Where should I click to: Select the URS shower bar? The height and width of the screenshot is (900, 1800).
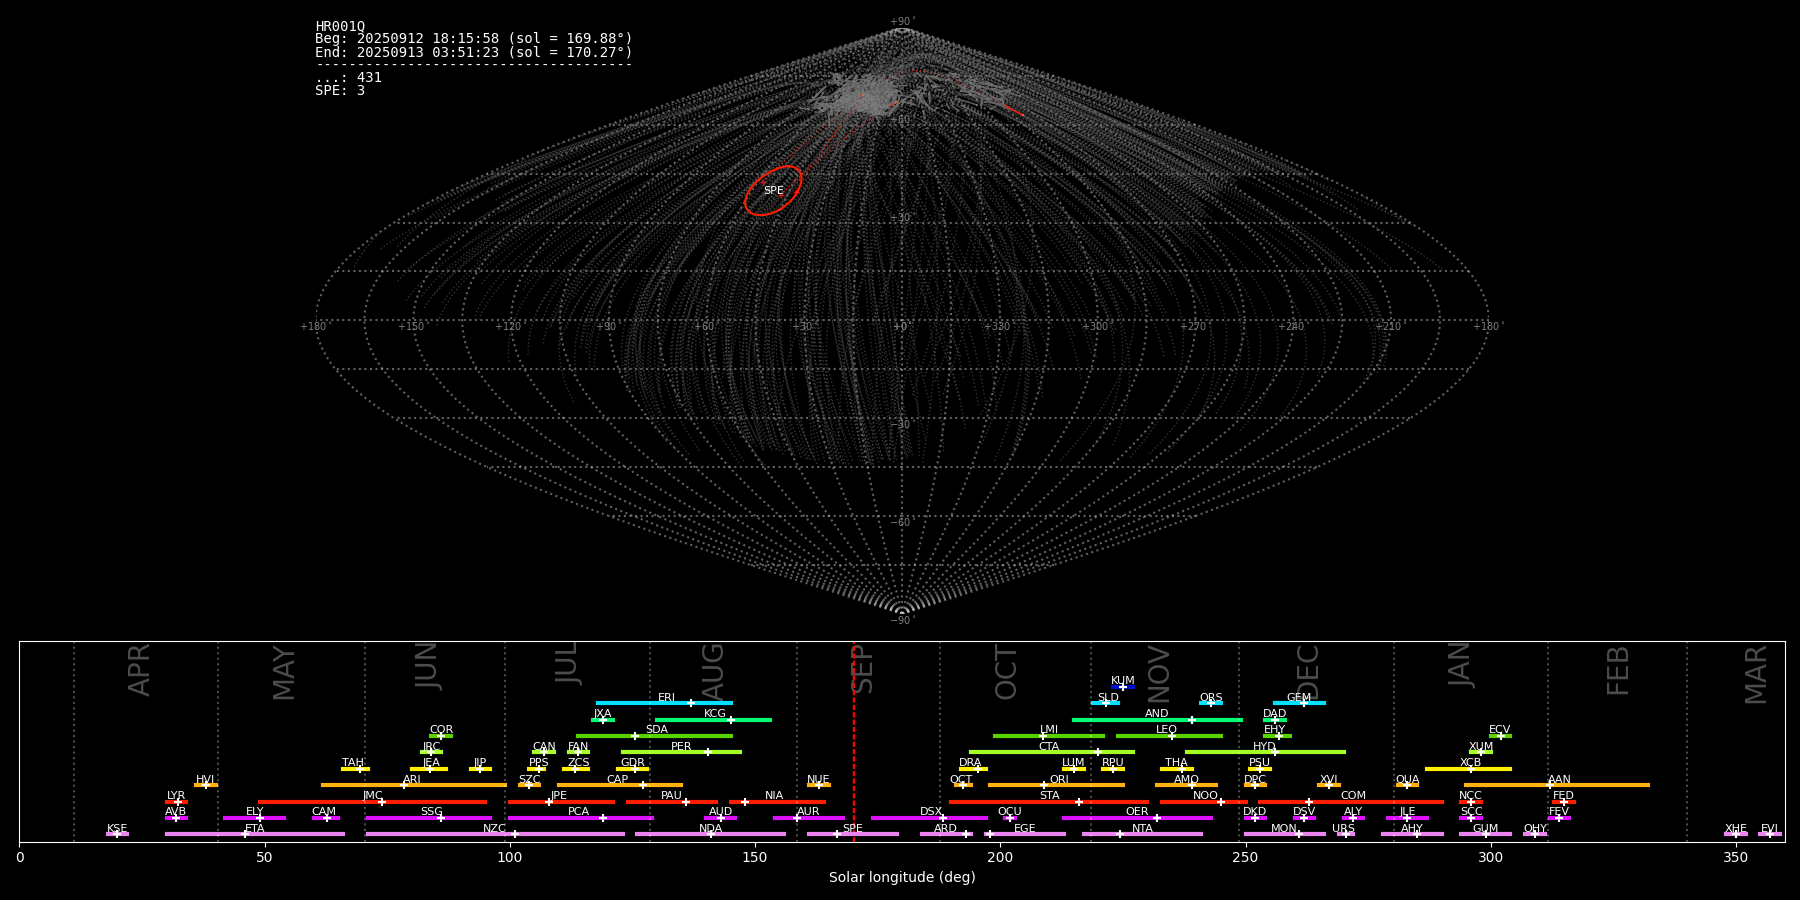[1345, 834]
